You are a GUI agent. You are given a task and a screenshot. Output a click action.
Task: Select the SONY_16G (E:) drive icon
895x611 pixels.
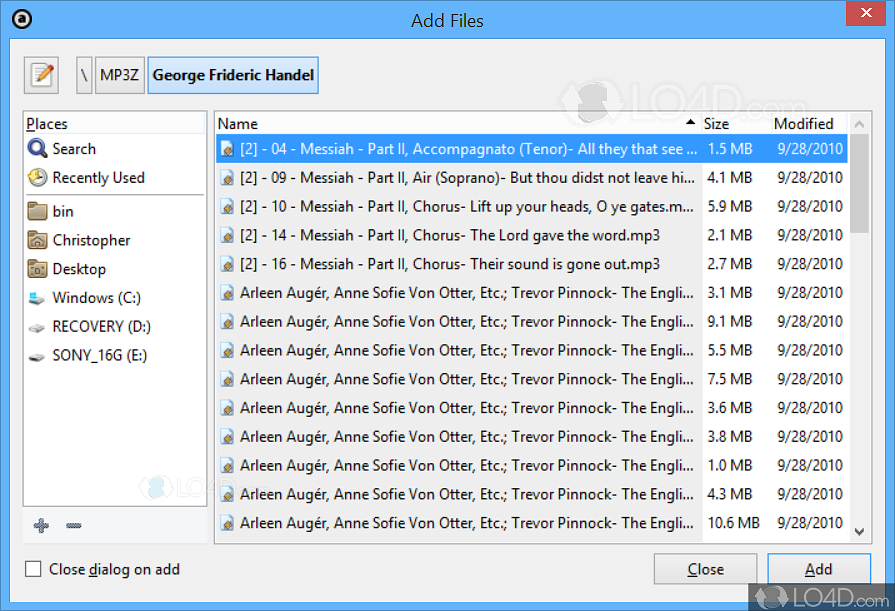[37, 356]
